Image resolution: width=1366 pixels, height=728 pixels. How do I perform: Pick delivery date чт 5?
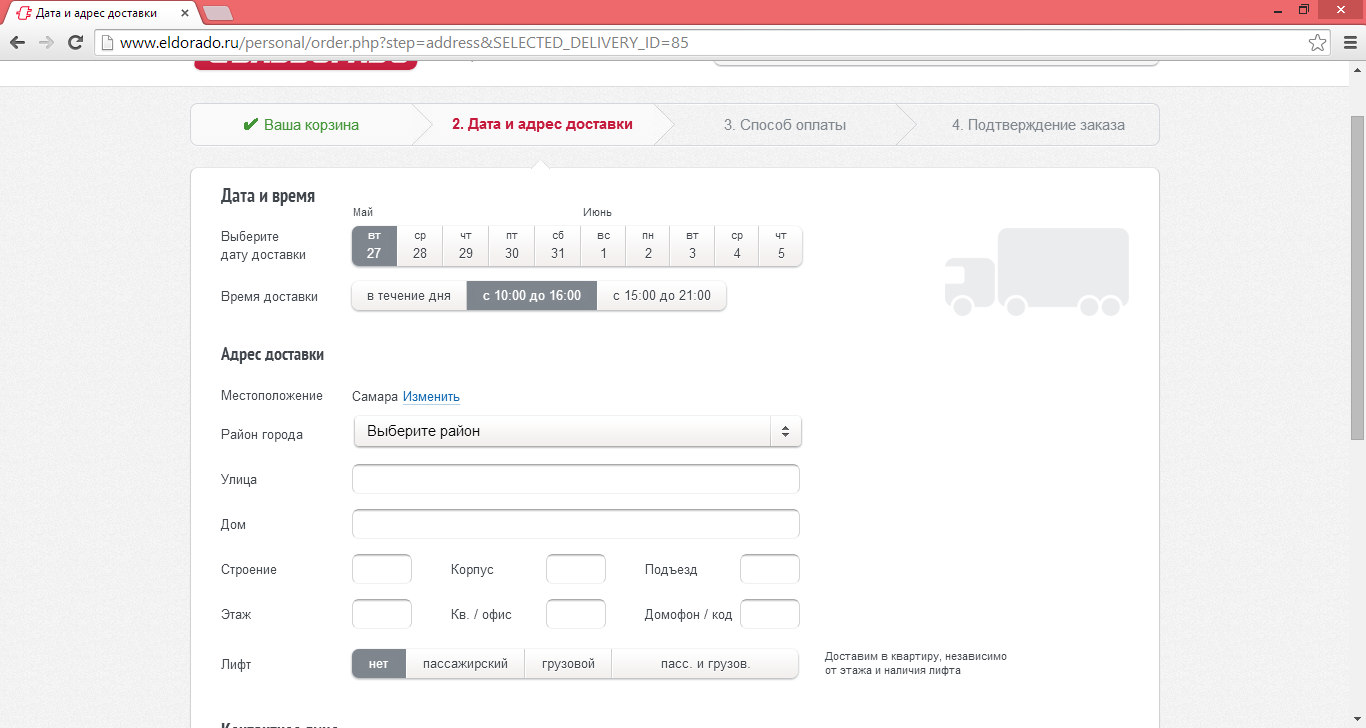coord(781,246)
